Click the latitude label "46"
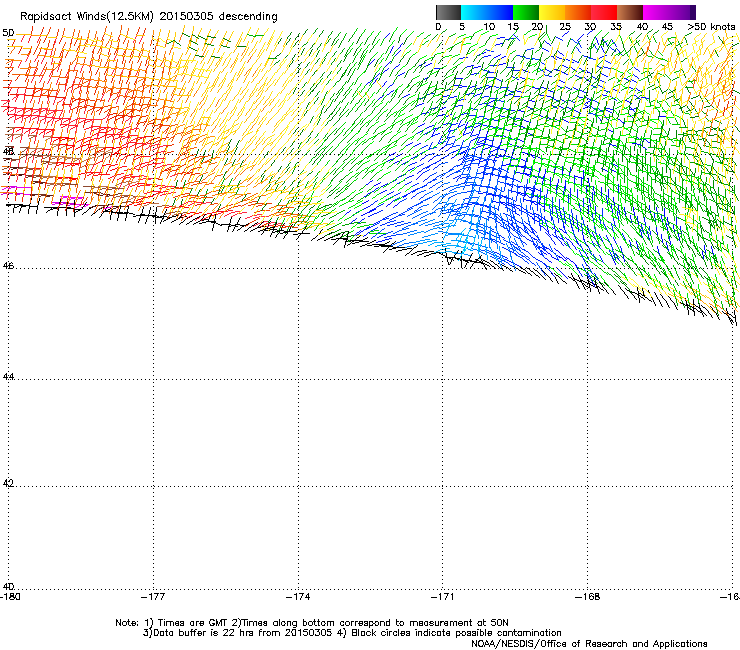 pos(8,266)
